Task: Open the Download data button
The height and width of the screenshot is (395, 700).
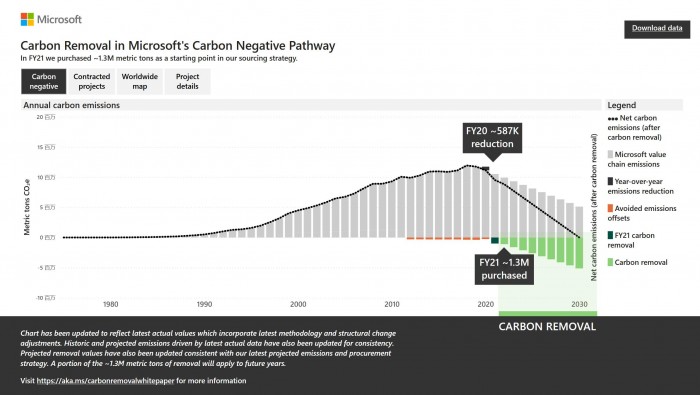Action: coord(657,29)
